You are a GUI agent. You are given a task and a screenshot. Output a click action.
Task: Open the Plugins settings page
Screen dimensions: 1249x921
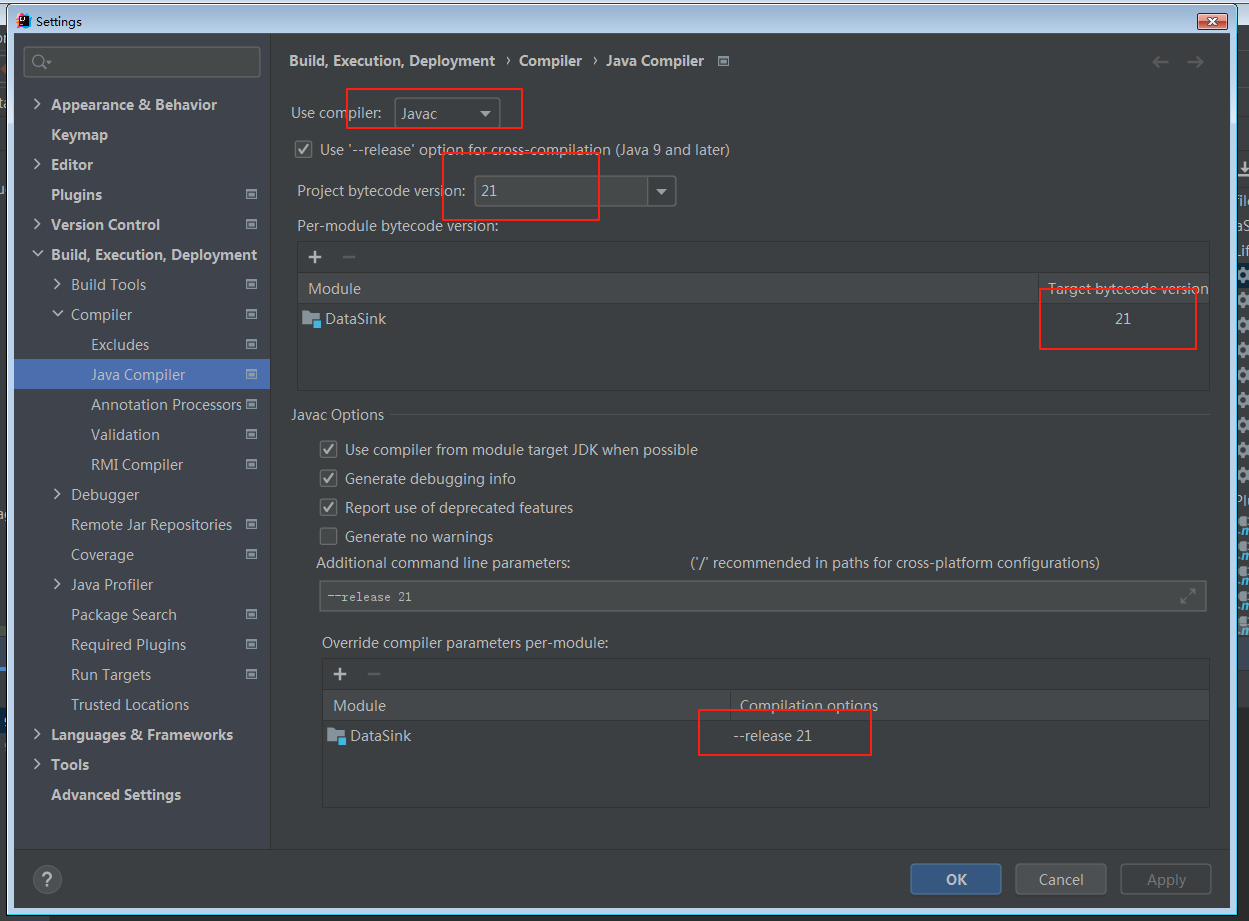tap(76, 194)
